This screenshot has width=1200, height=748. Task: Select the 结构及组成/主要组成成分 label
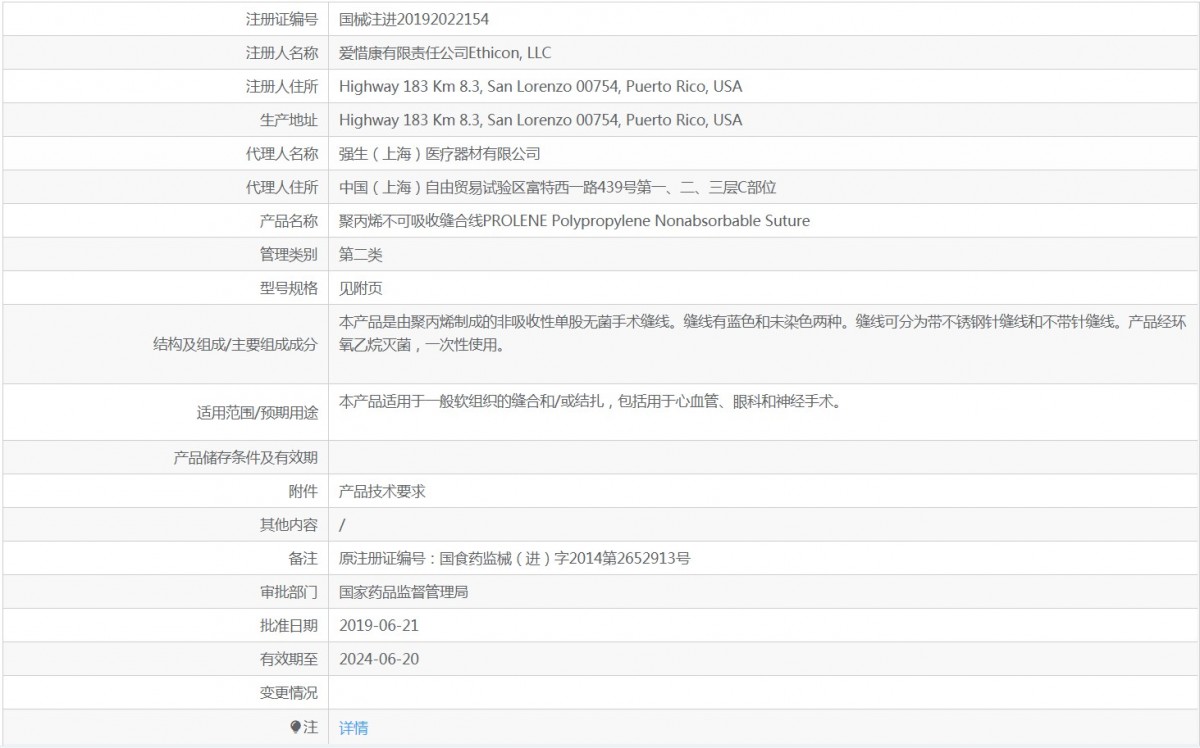tap(234, 344)
